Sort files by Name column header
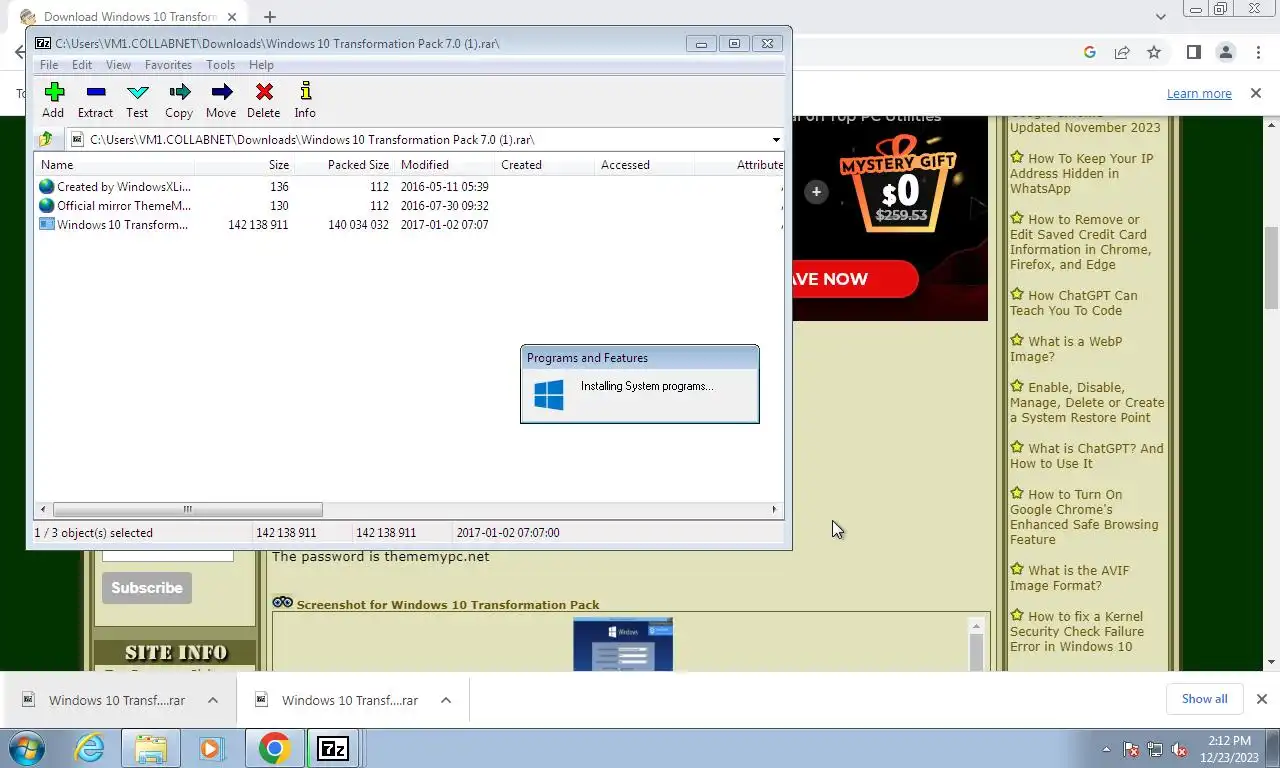 (x=115, y=165)
